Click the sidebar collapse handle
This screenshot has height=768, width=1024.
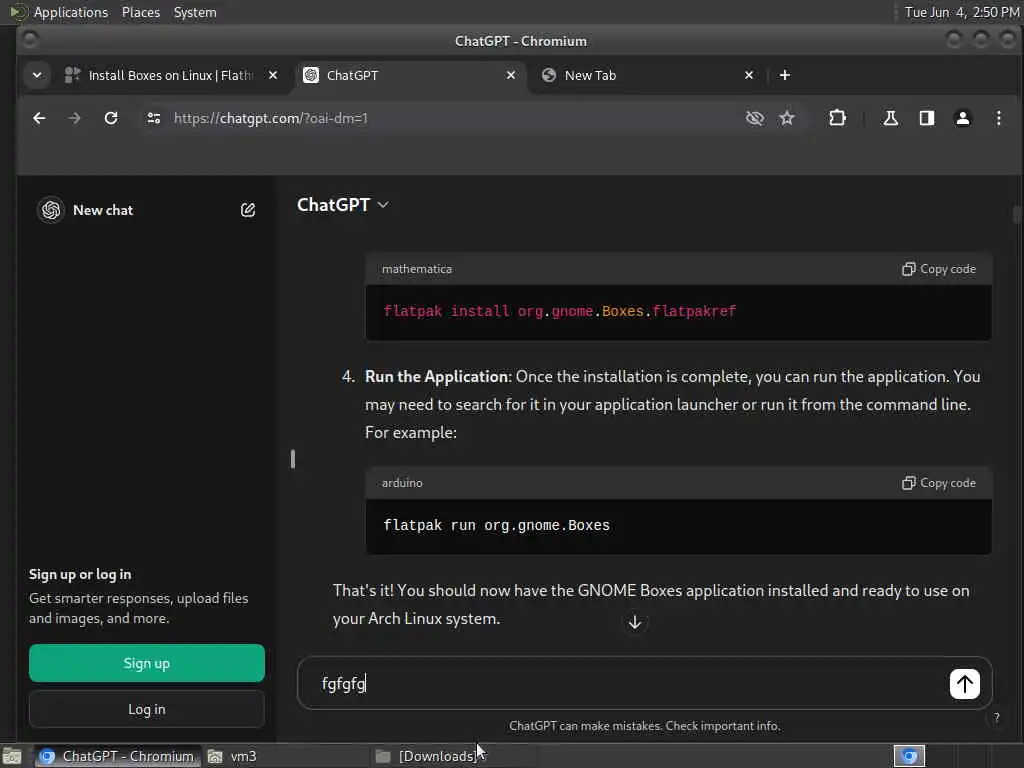pyautogui.click(x=293, y=459)
